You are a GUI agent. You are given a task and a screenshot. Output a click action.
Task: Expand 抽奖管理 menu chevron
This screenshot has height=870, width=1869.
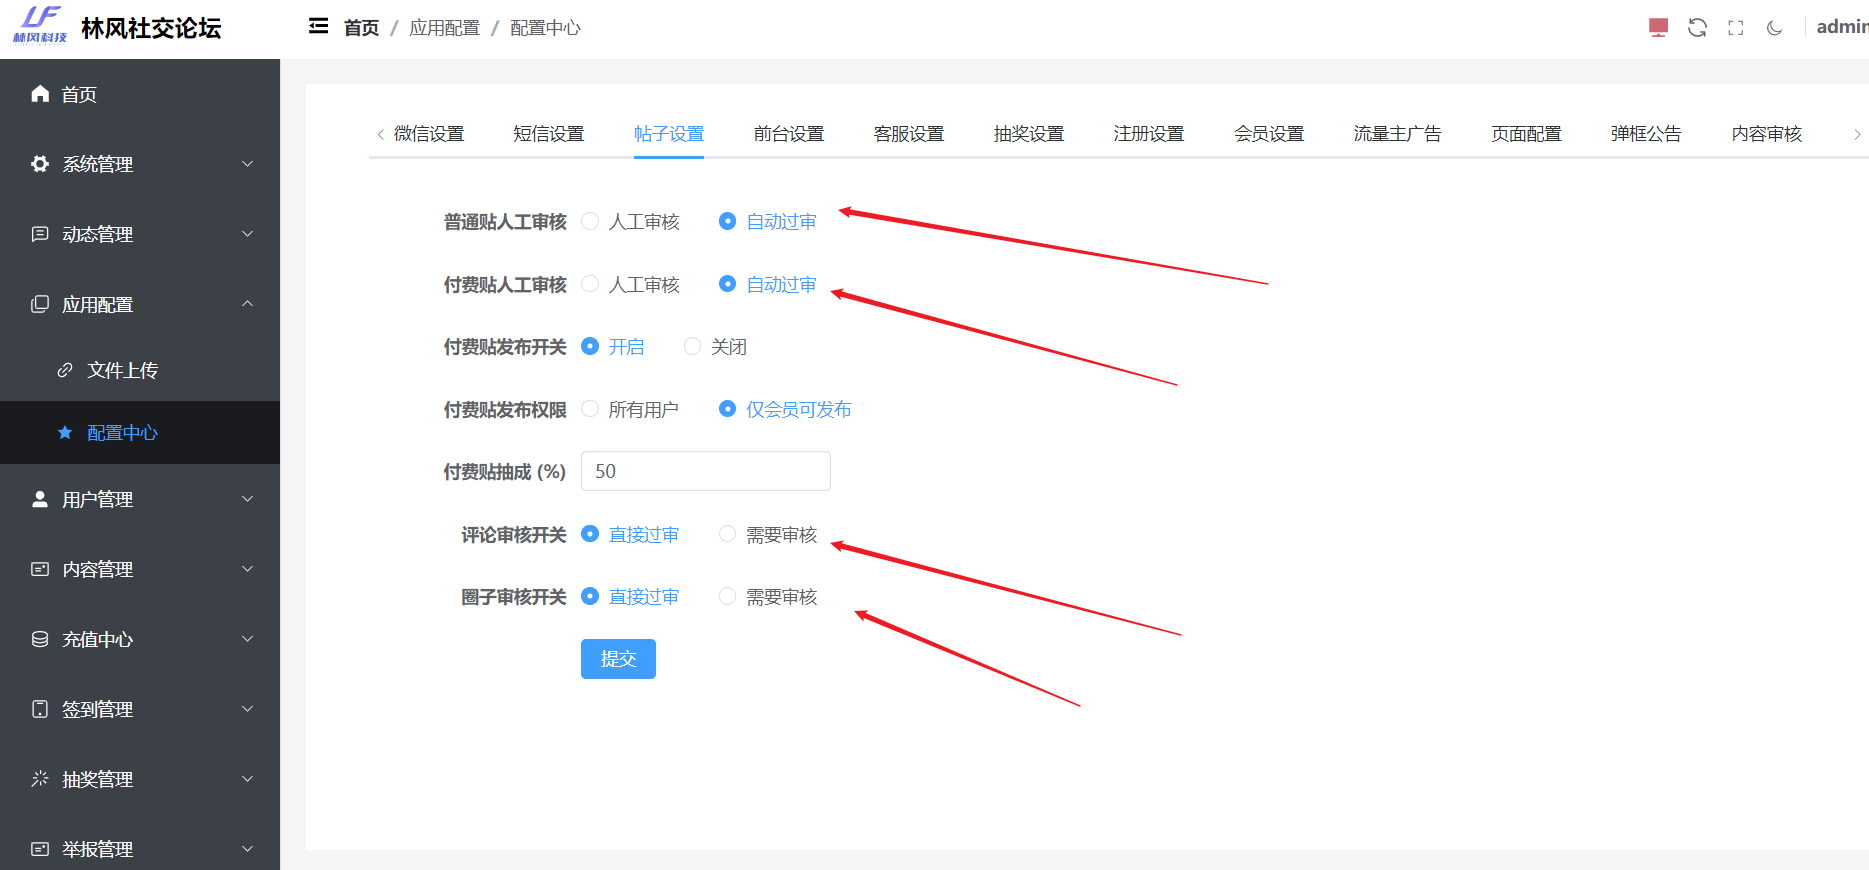click(247, 779)
